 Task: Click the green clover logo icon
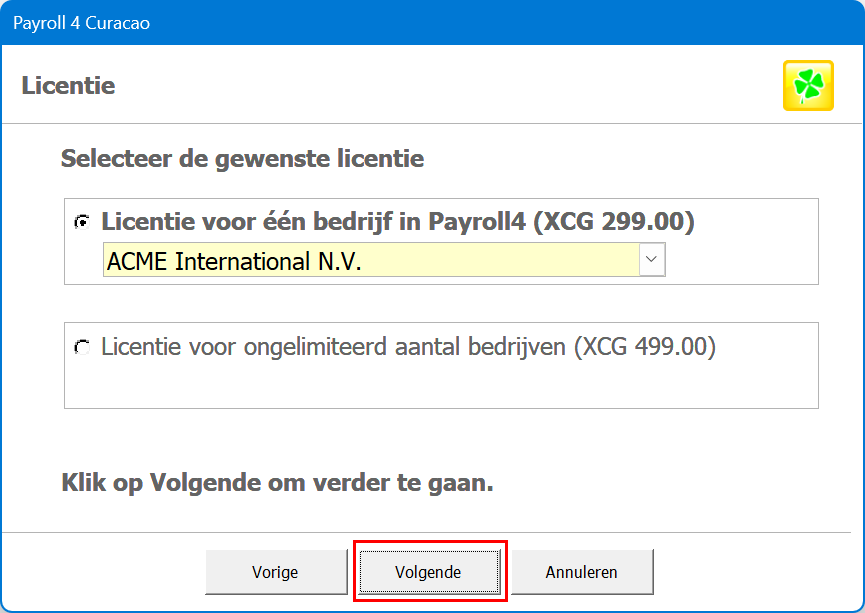pos(808,86)
